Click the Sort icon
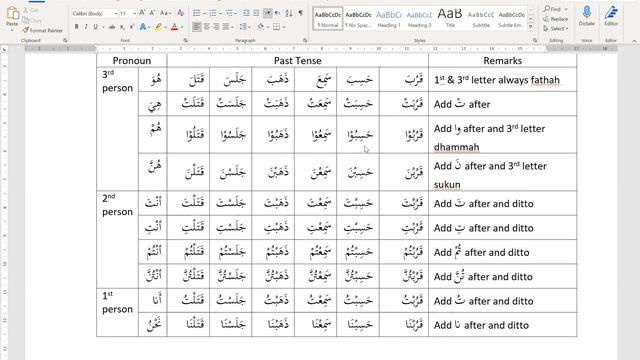The width and height of the screenshot is (640, 360). coord(289,13)
